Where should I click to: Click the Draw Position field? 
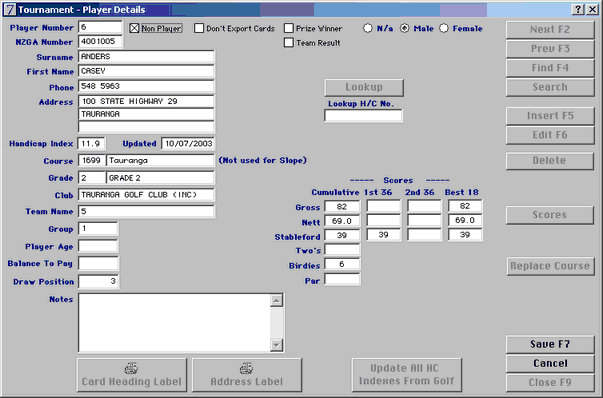[98, 281]
